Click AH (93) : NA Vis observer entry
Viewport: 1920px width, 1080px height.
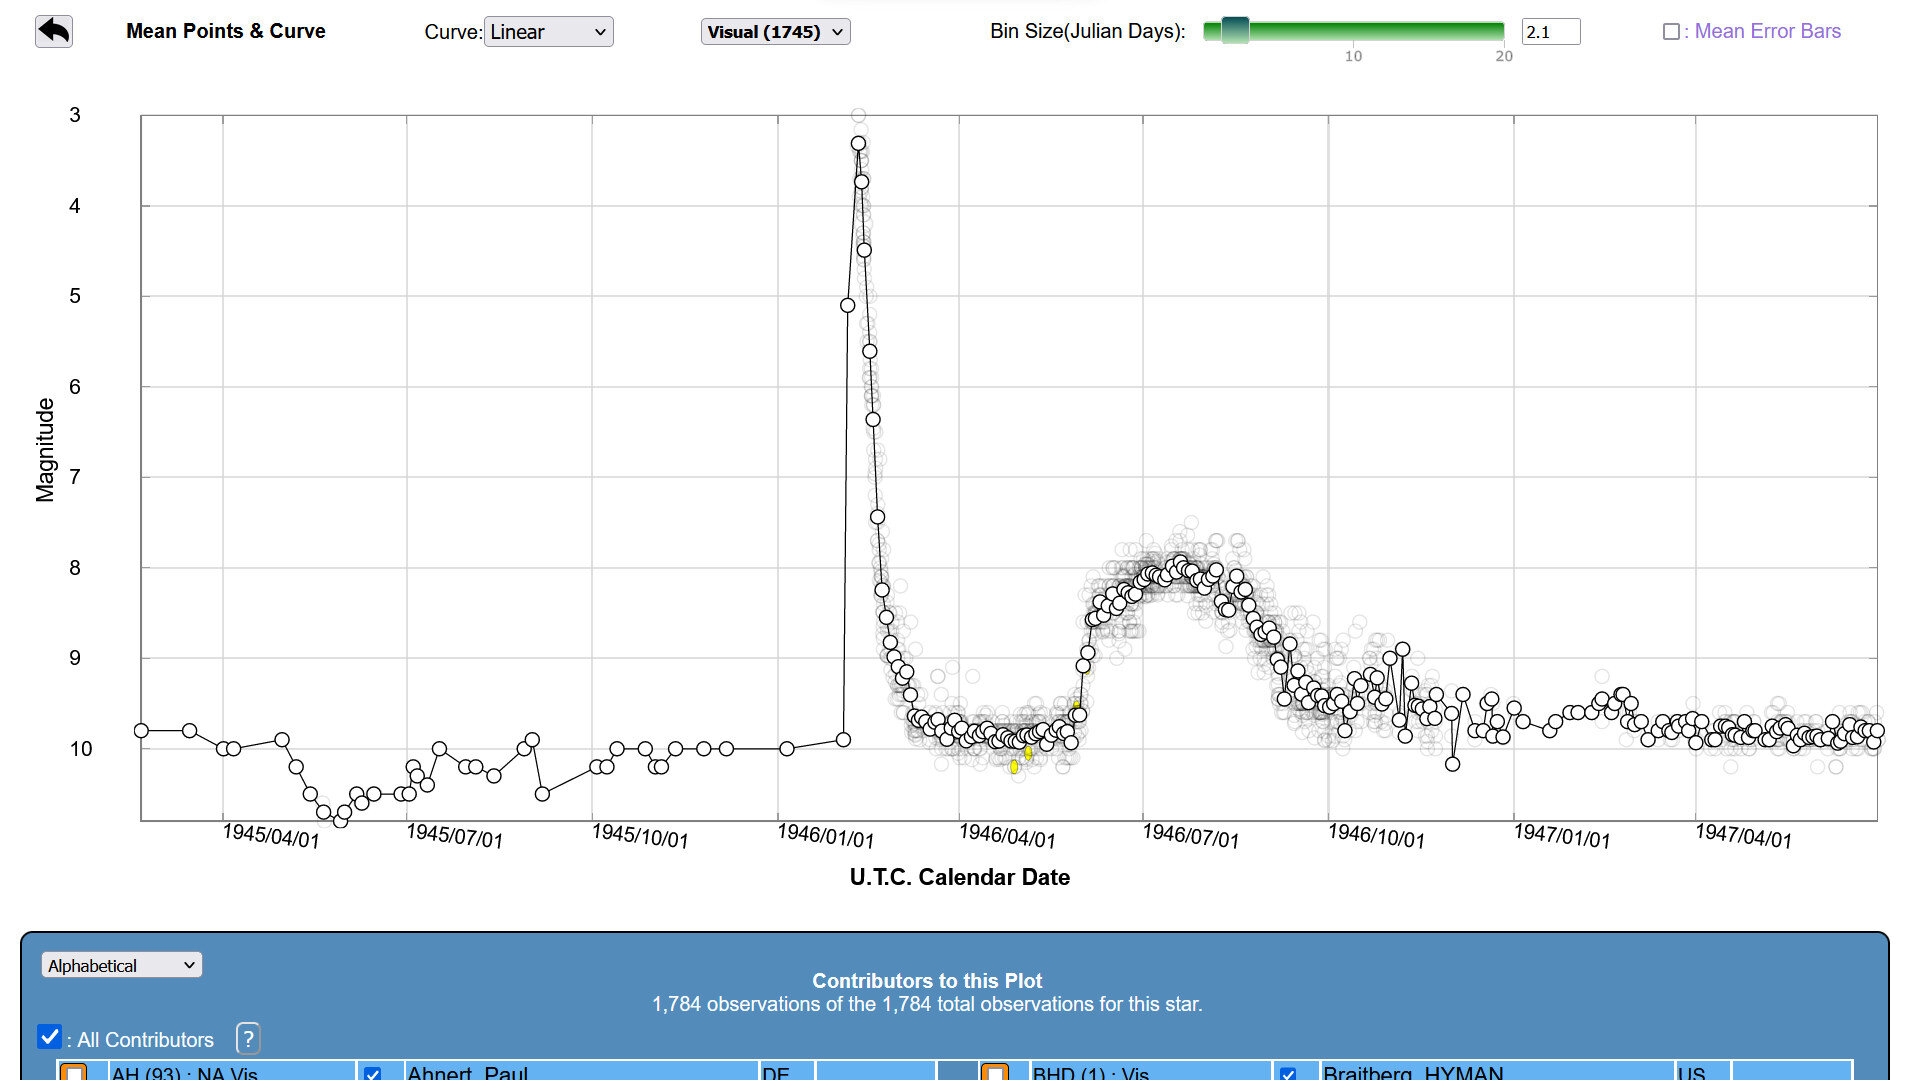tap(185, 1073)
